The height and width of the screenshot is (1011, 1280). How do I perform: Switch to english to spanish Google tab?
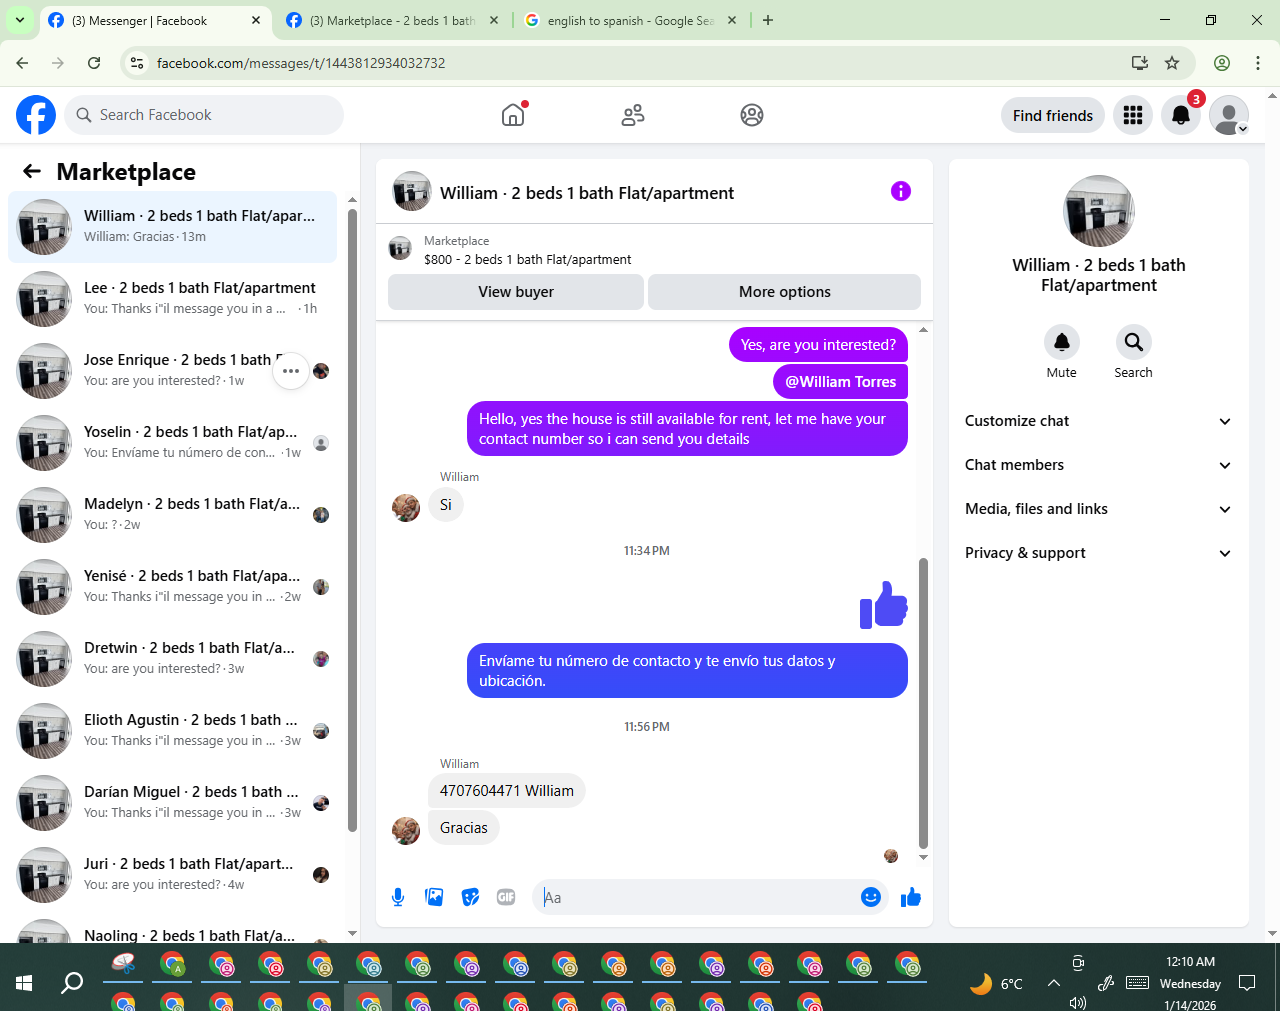point(631,20)
